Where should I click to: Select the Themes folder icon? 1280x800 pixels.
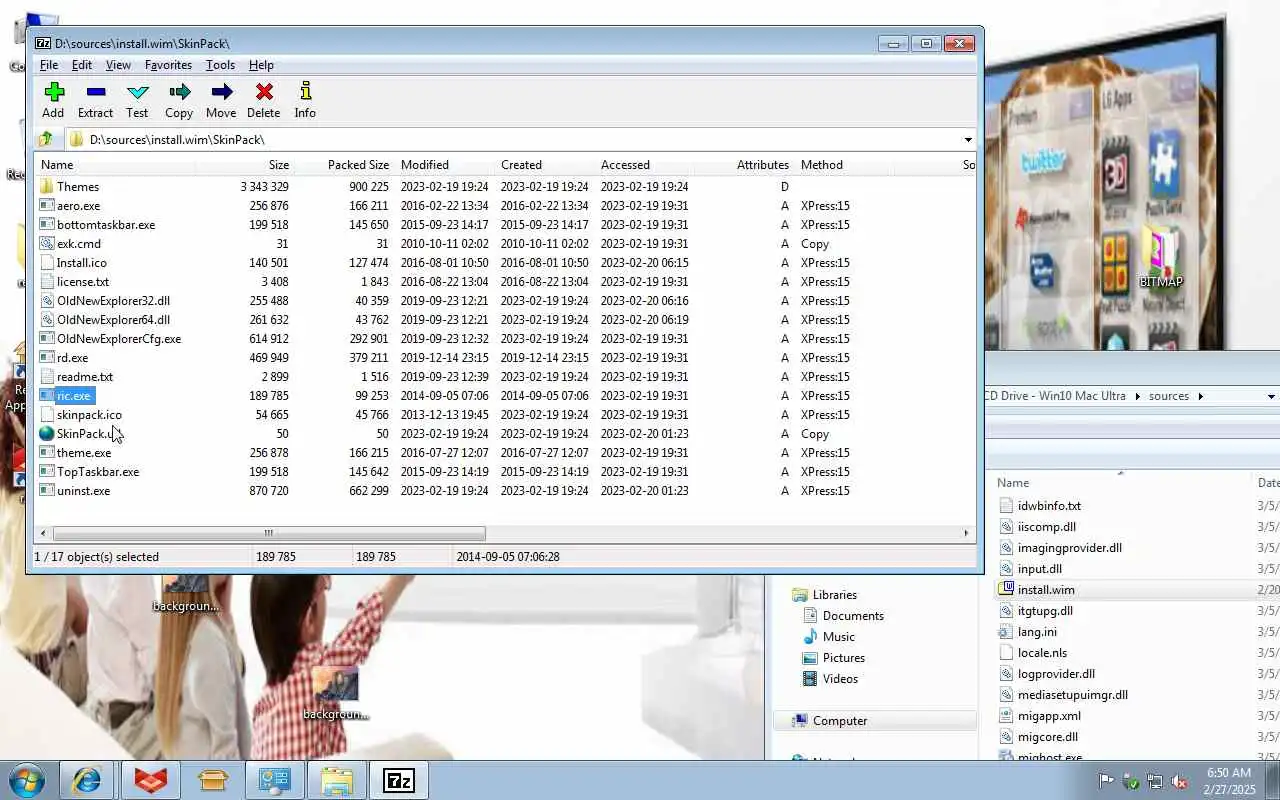pyautogui.click(x=47, y=186)
